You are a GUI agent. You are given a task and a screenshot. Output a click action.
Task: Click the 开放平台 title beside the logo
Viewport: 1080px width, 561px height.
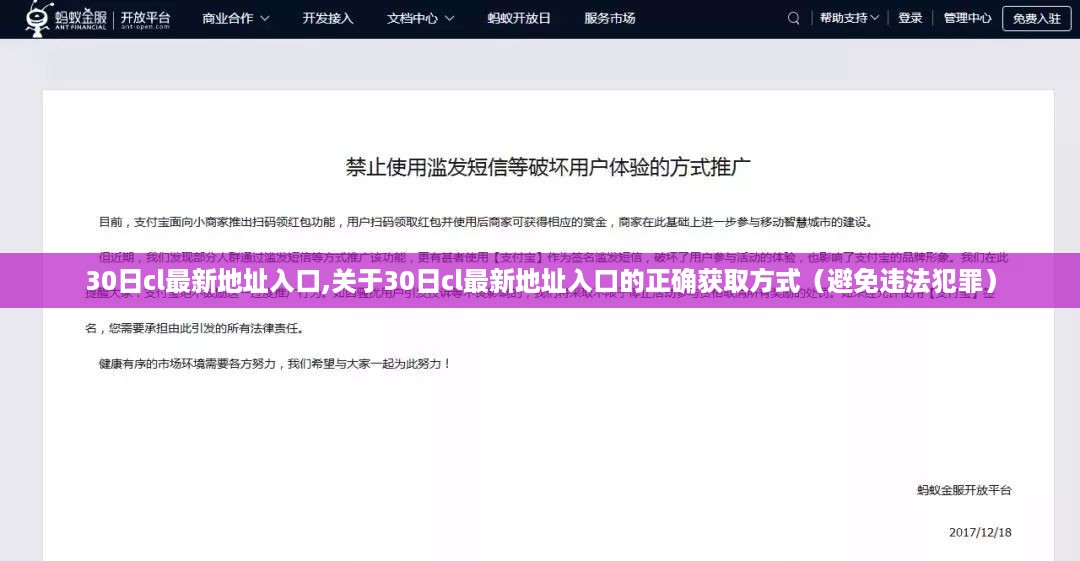[x=146, y=18]
